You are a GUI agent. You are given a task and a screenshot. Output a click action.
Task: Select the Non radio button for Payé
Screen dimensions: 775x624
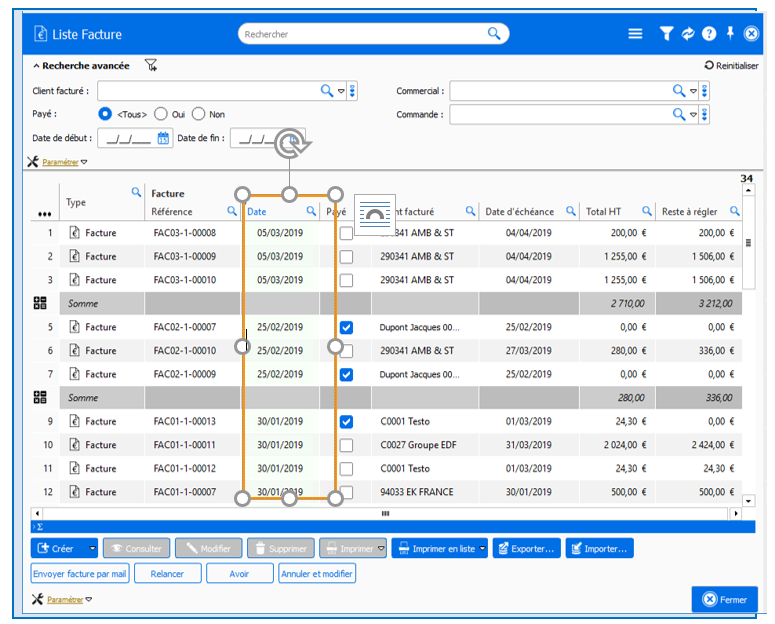(198, 114)
